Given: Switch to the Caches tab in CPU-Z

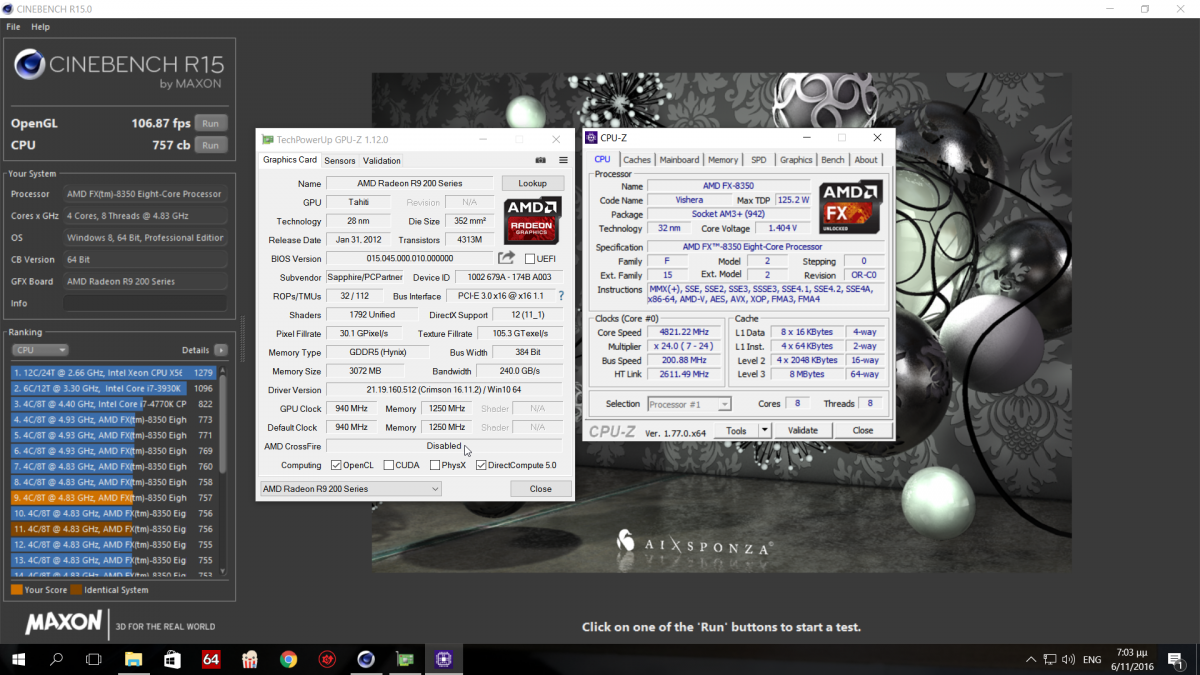Looking at the screenshot, I should (x=637, y=160).
